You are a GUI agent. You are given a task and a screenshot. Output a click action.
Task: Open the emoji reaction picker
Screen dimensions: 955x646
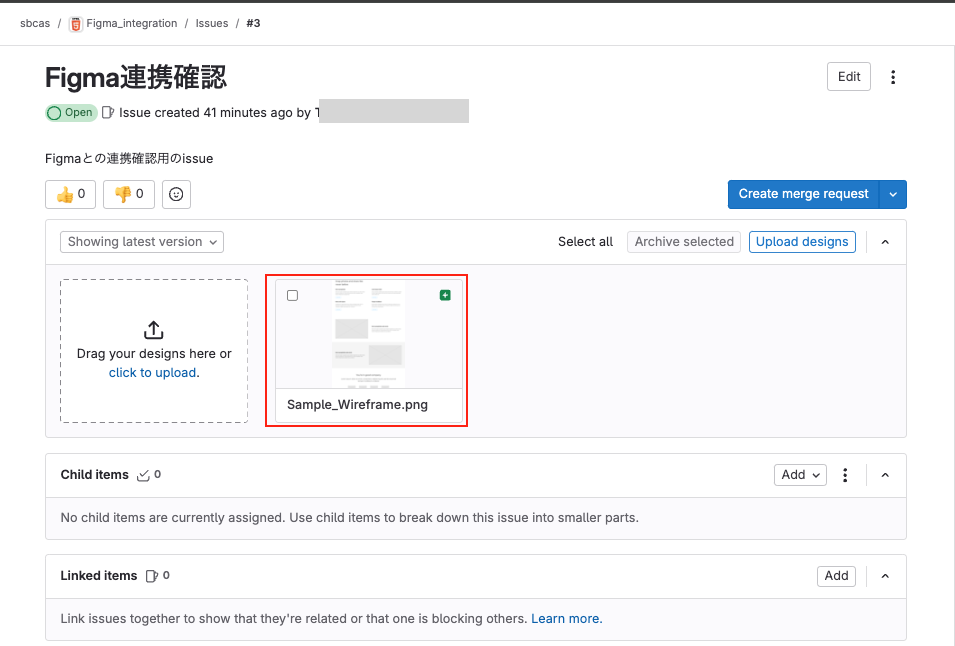click(176, 194)
